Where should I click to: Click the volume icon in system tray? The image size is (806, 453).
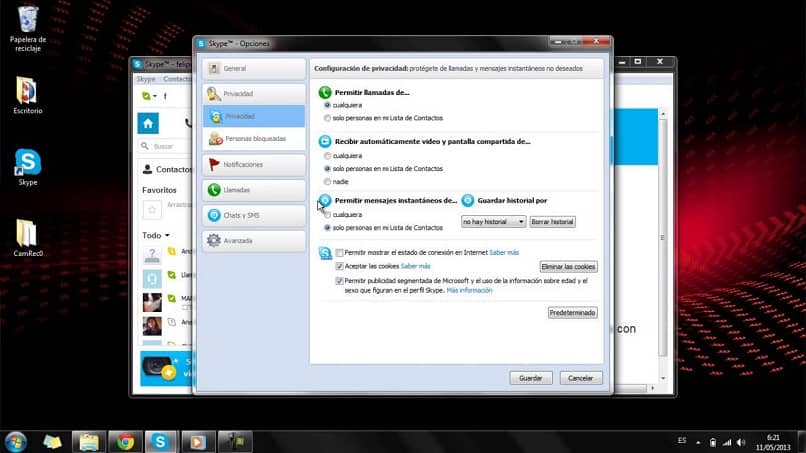pyautogui.click(x=741, y=442)
